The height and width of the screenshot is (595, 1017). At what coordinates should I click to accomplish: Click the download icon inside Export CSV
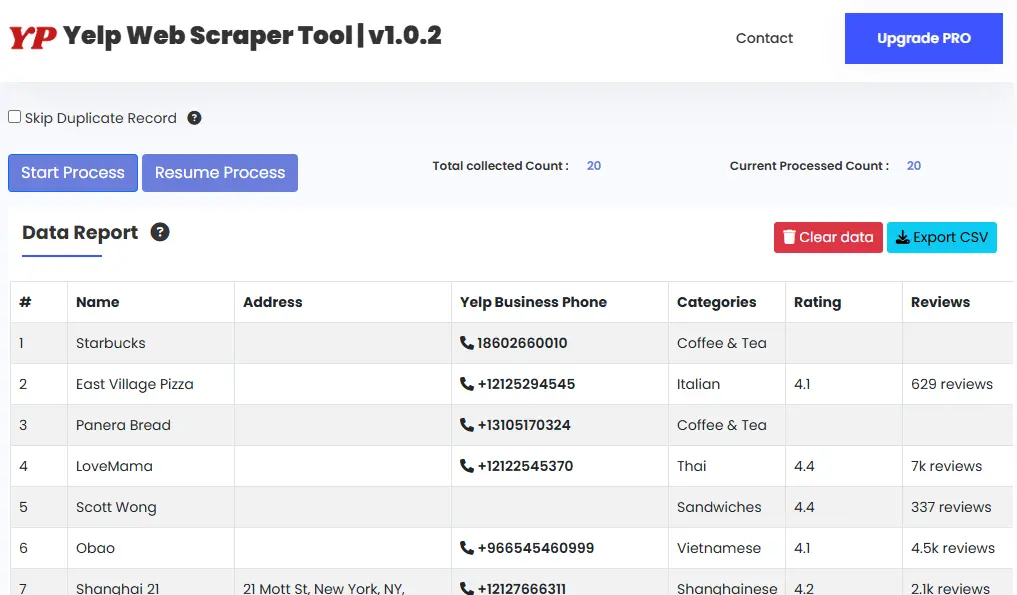point(904,237)
